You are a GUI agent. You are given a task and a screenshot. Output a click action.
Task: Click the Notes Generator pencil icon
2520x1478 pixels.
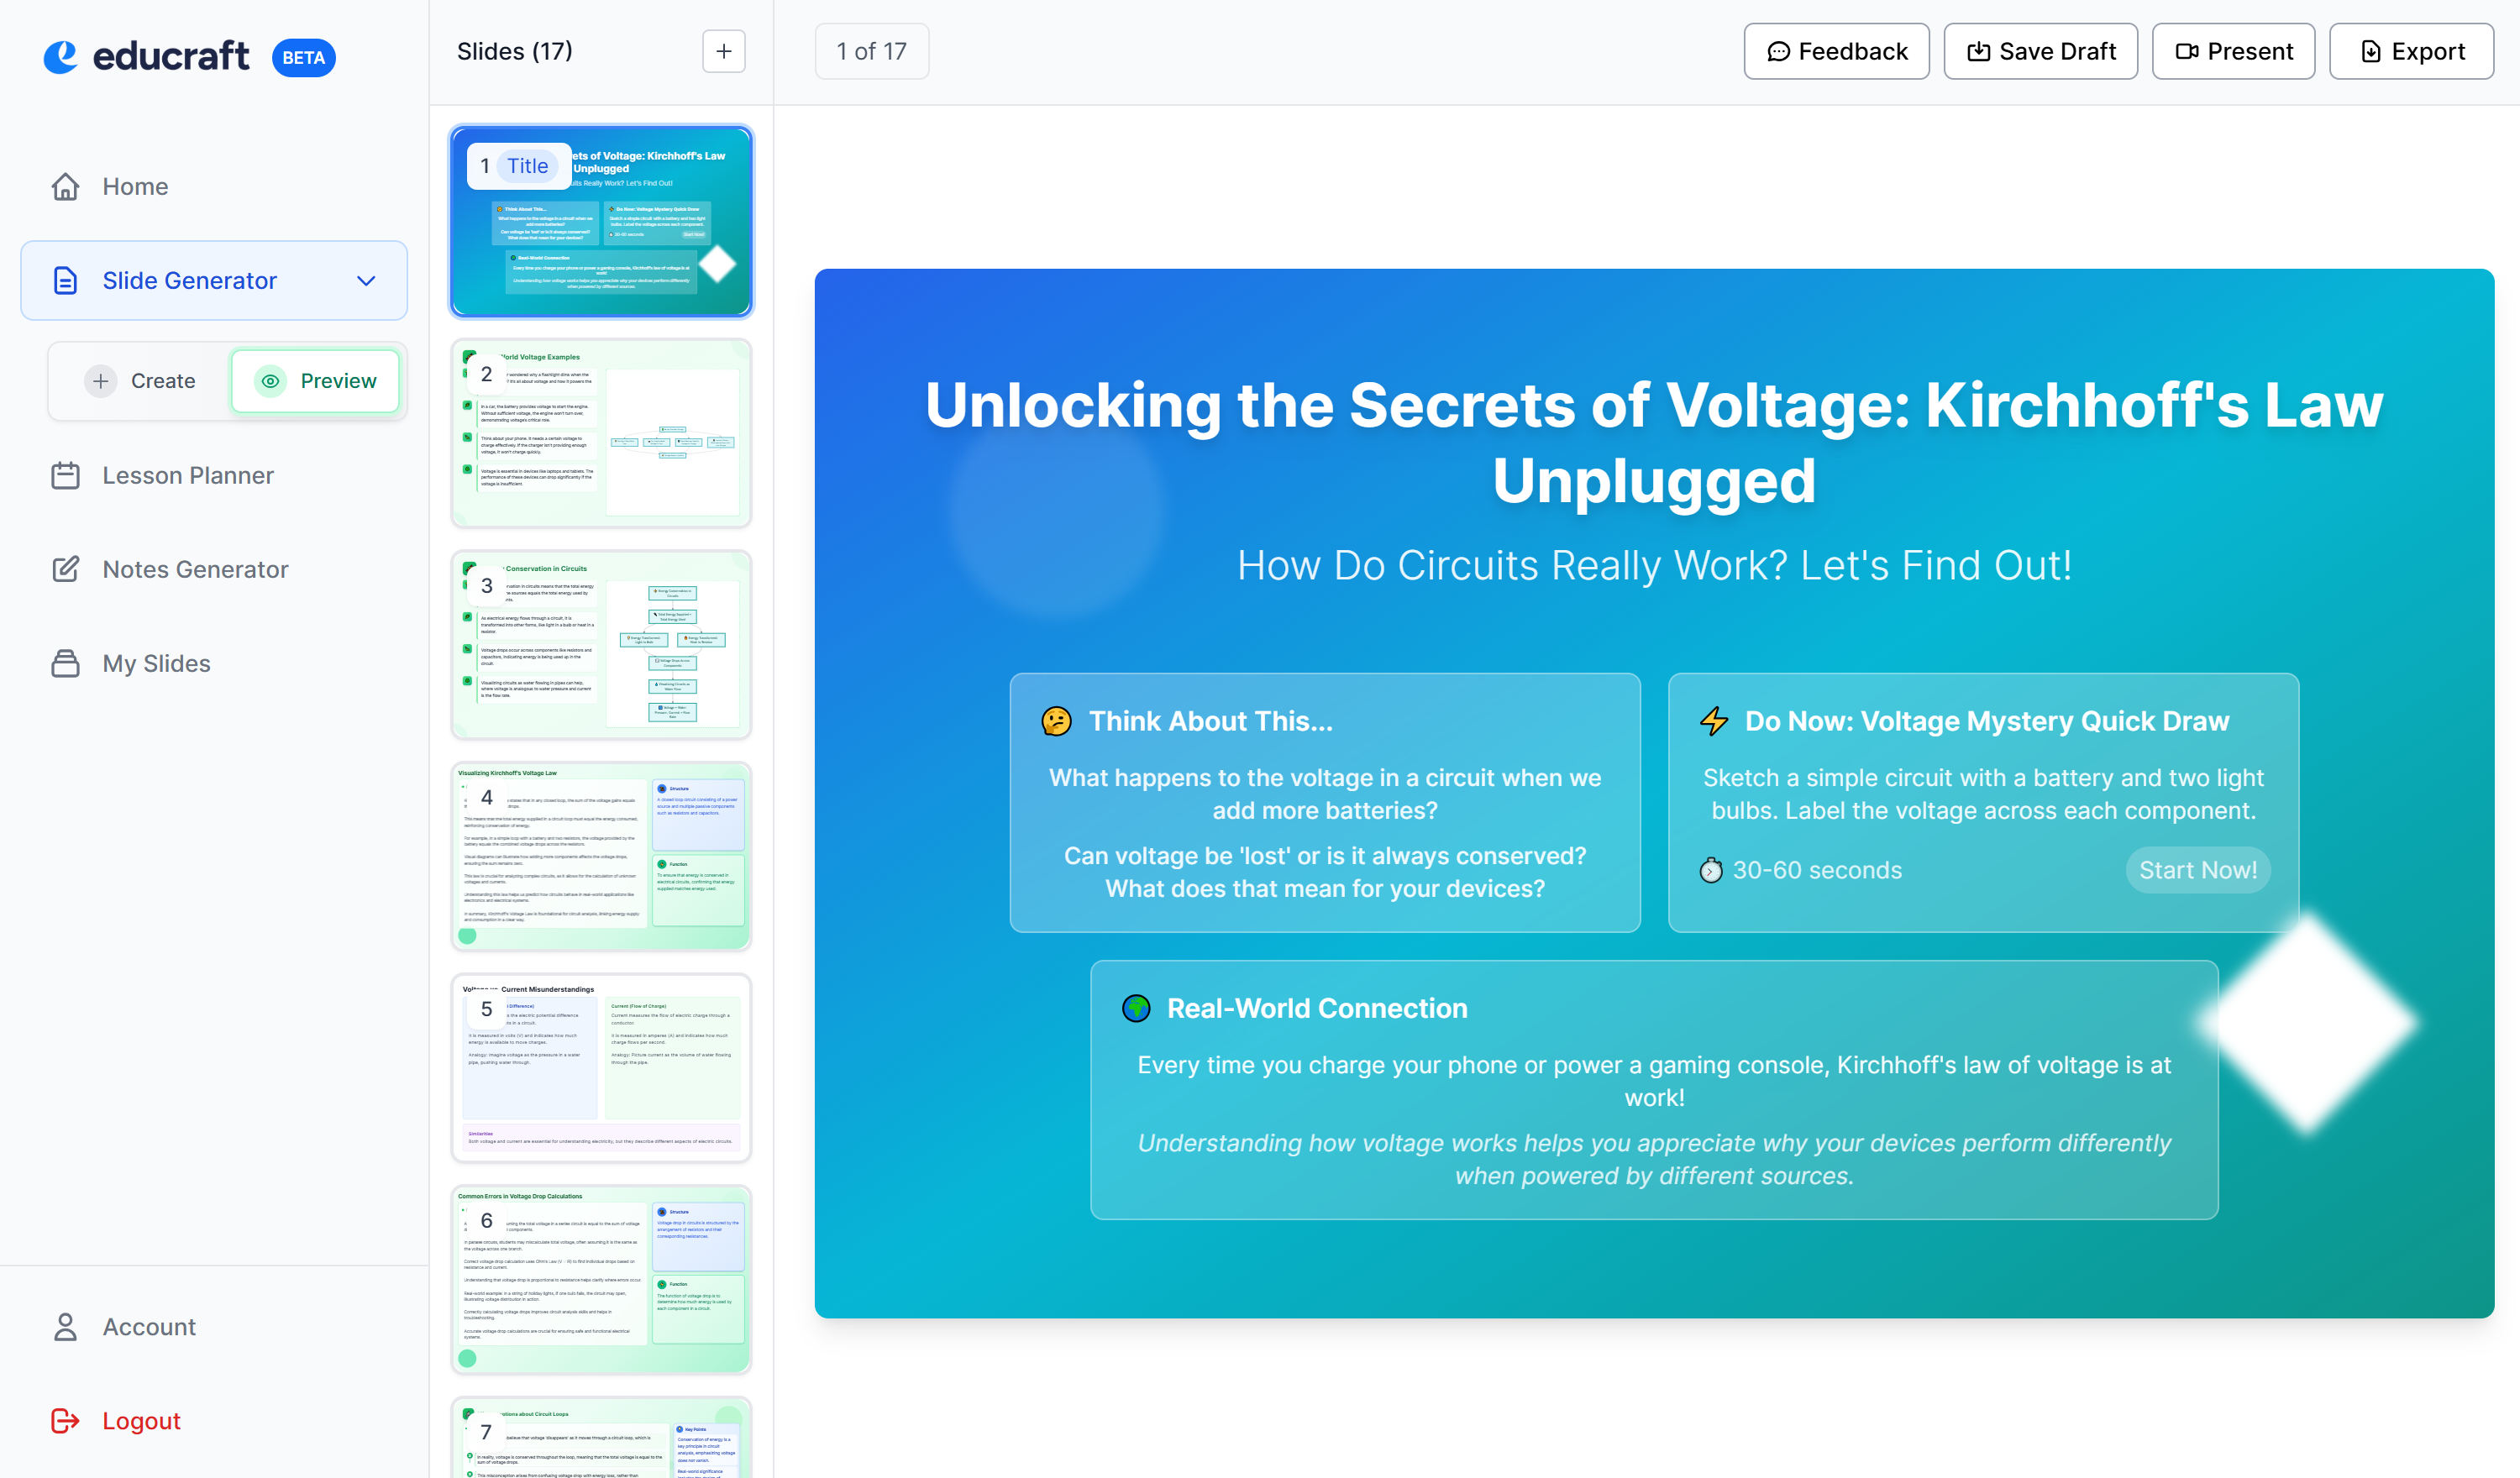pyautogui.click(x=65, y=569)
